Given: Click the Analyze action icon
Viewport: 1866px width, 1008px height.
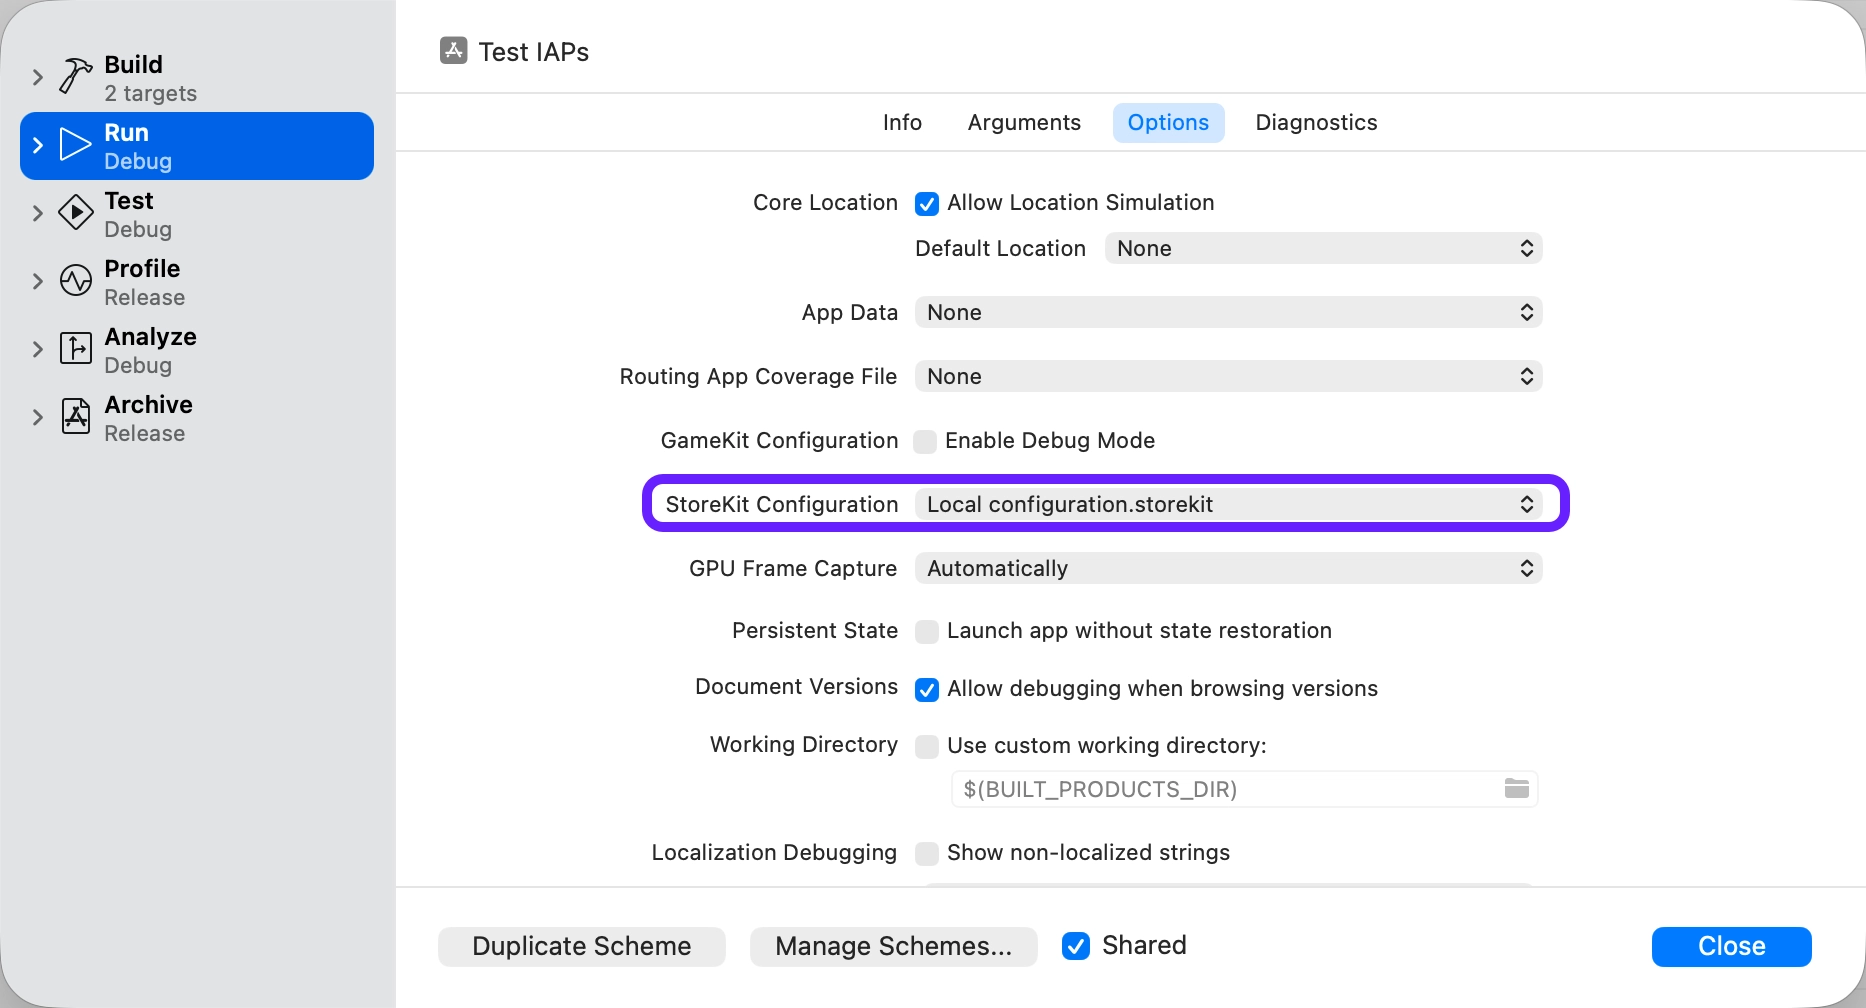Looking at the screenshot, I should (x=76, y=349).
